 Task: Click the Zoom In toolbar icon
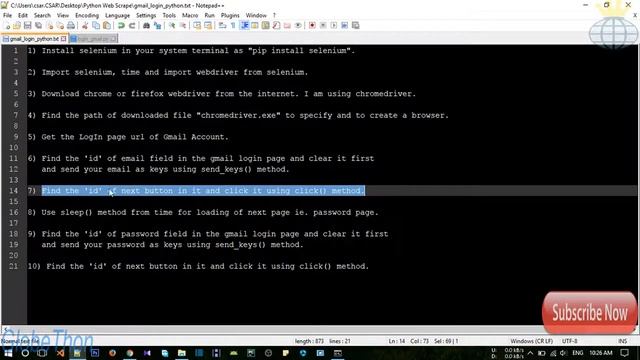pos(172,25)
